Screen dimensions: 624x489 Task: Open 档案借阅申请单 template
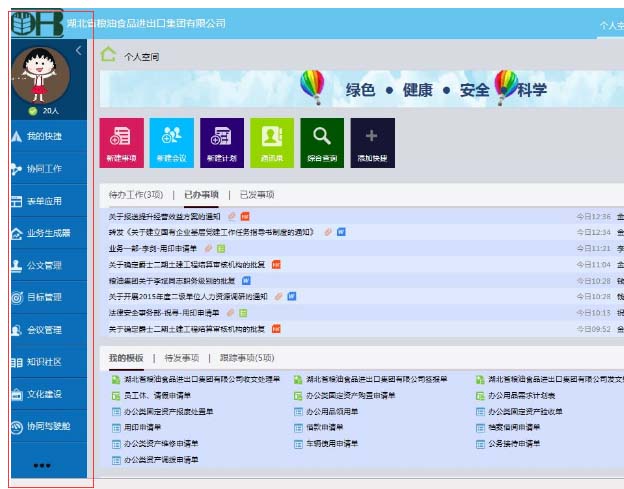tap(514, 427)
